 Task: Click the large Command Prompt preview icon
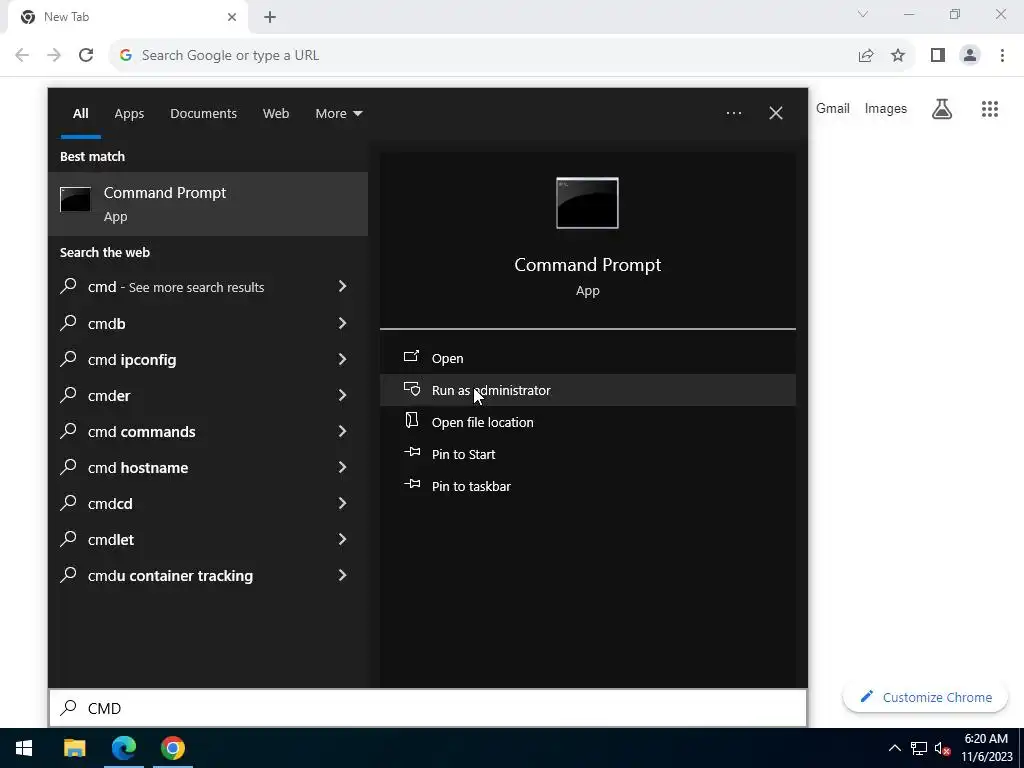coord(587,203)
